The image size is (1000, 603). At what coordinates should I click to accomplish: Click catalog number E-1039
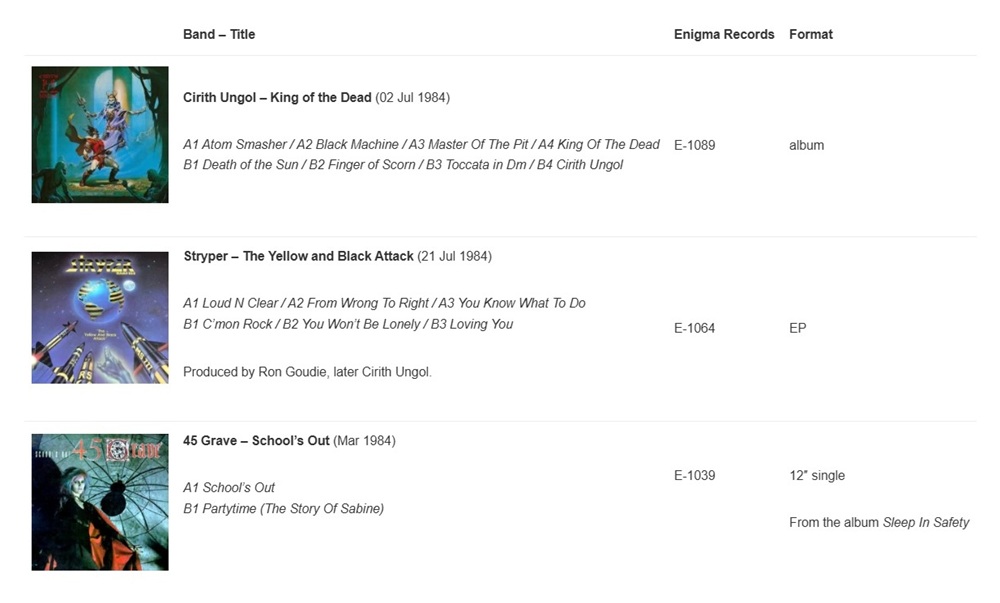coord(695,476)
